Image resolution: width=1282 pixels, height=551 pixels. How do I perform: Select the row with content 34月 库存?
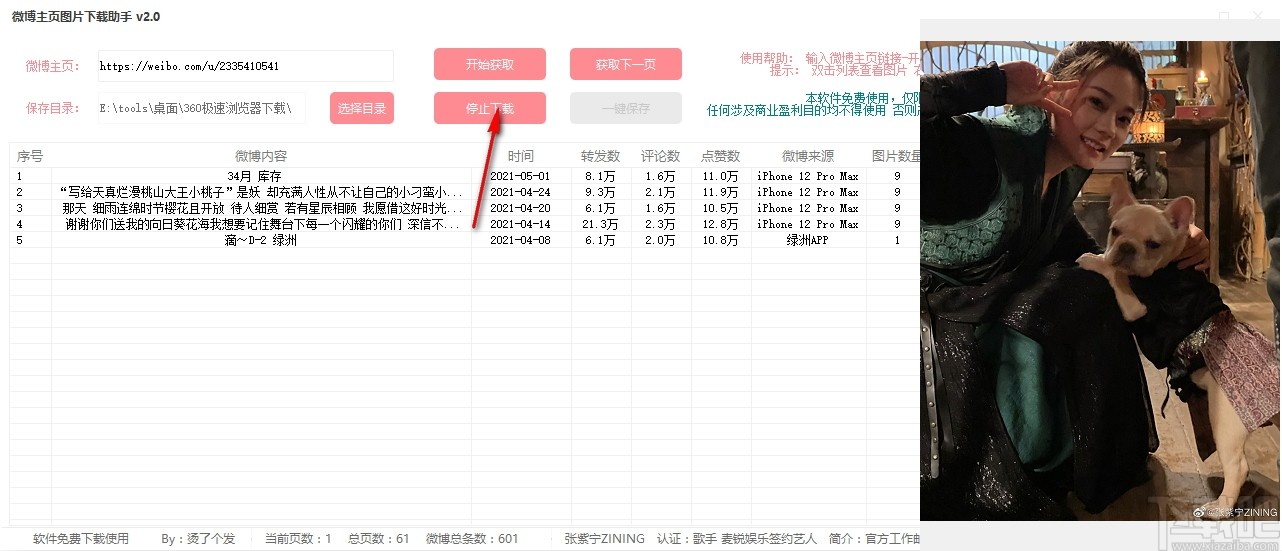(465, 176)
